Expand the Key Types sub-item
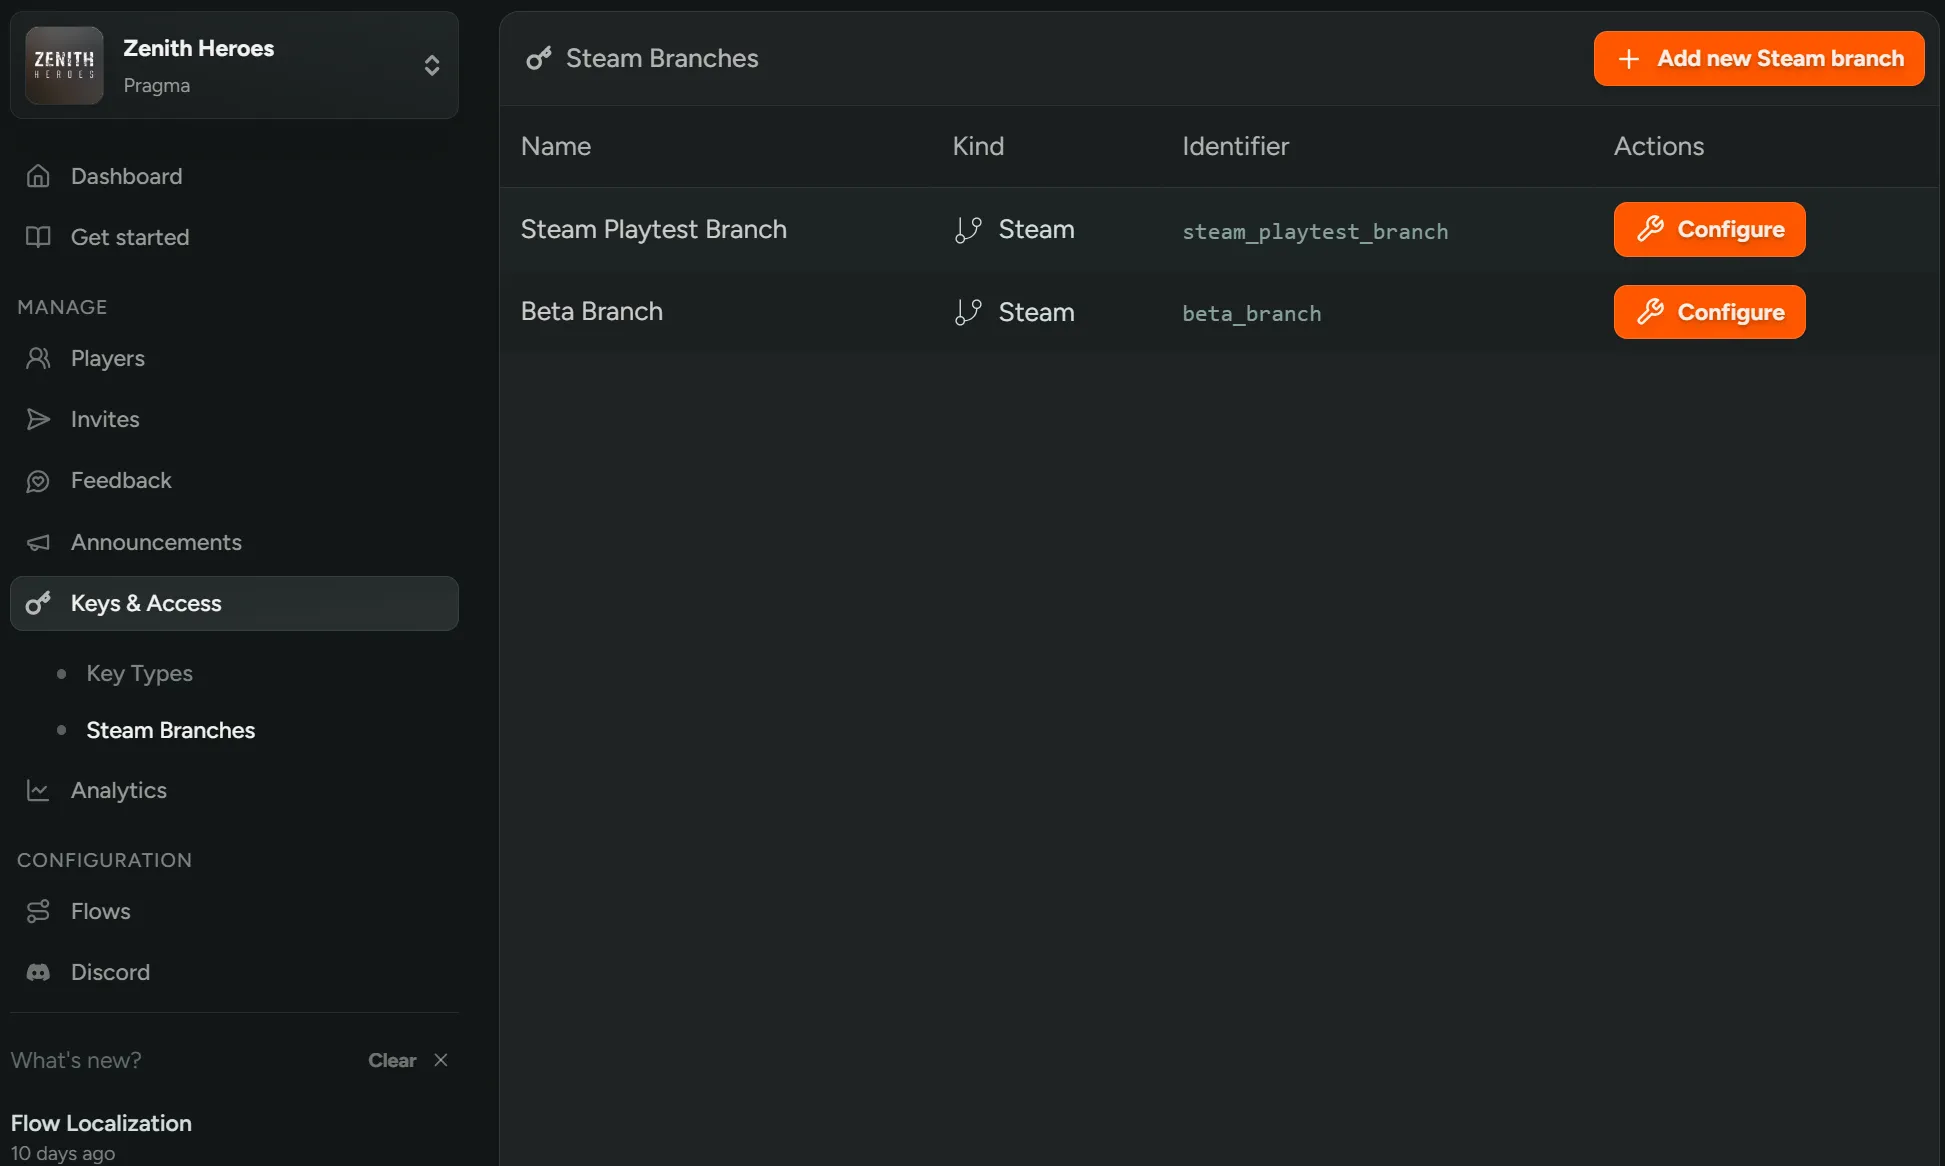The image size is (1945, 1166). tap(139, 673)
